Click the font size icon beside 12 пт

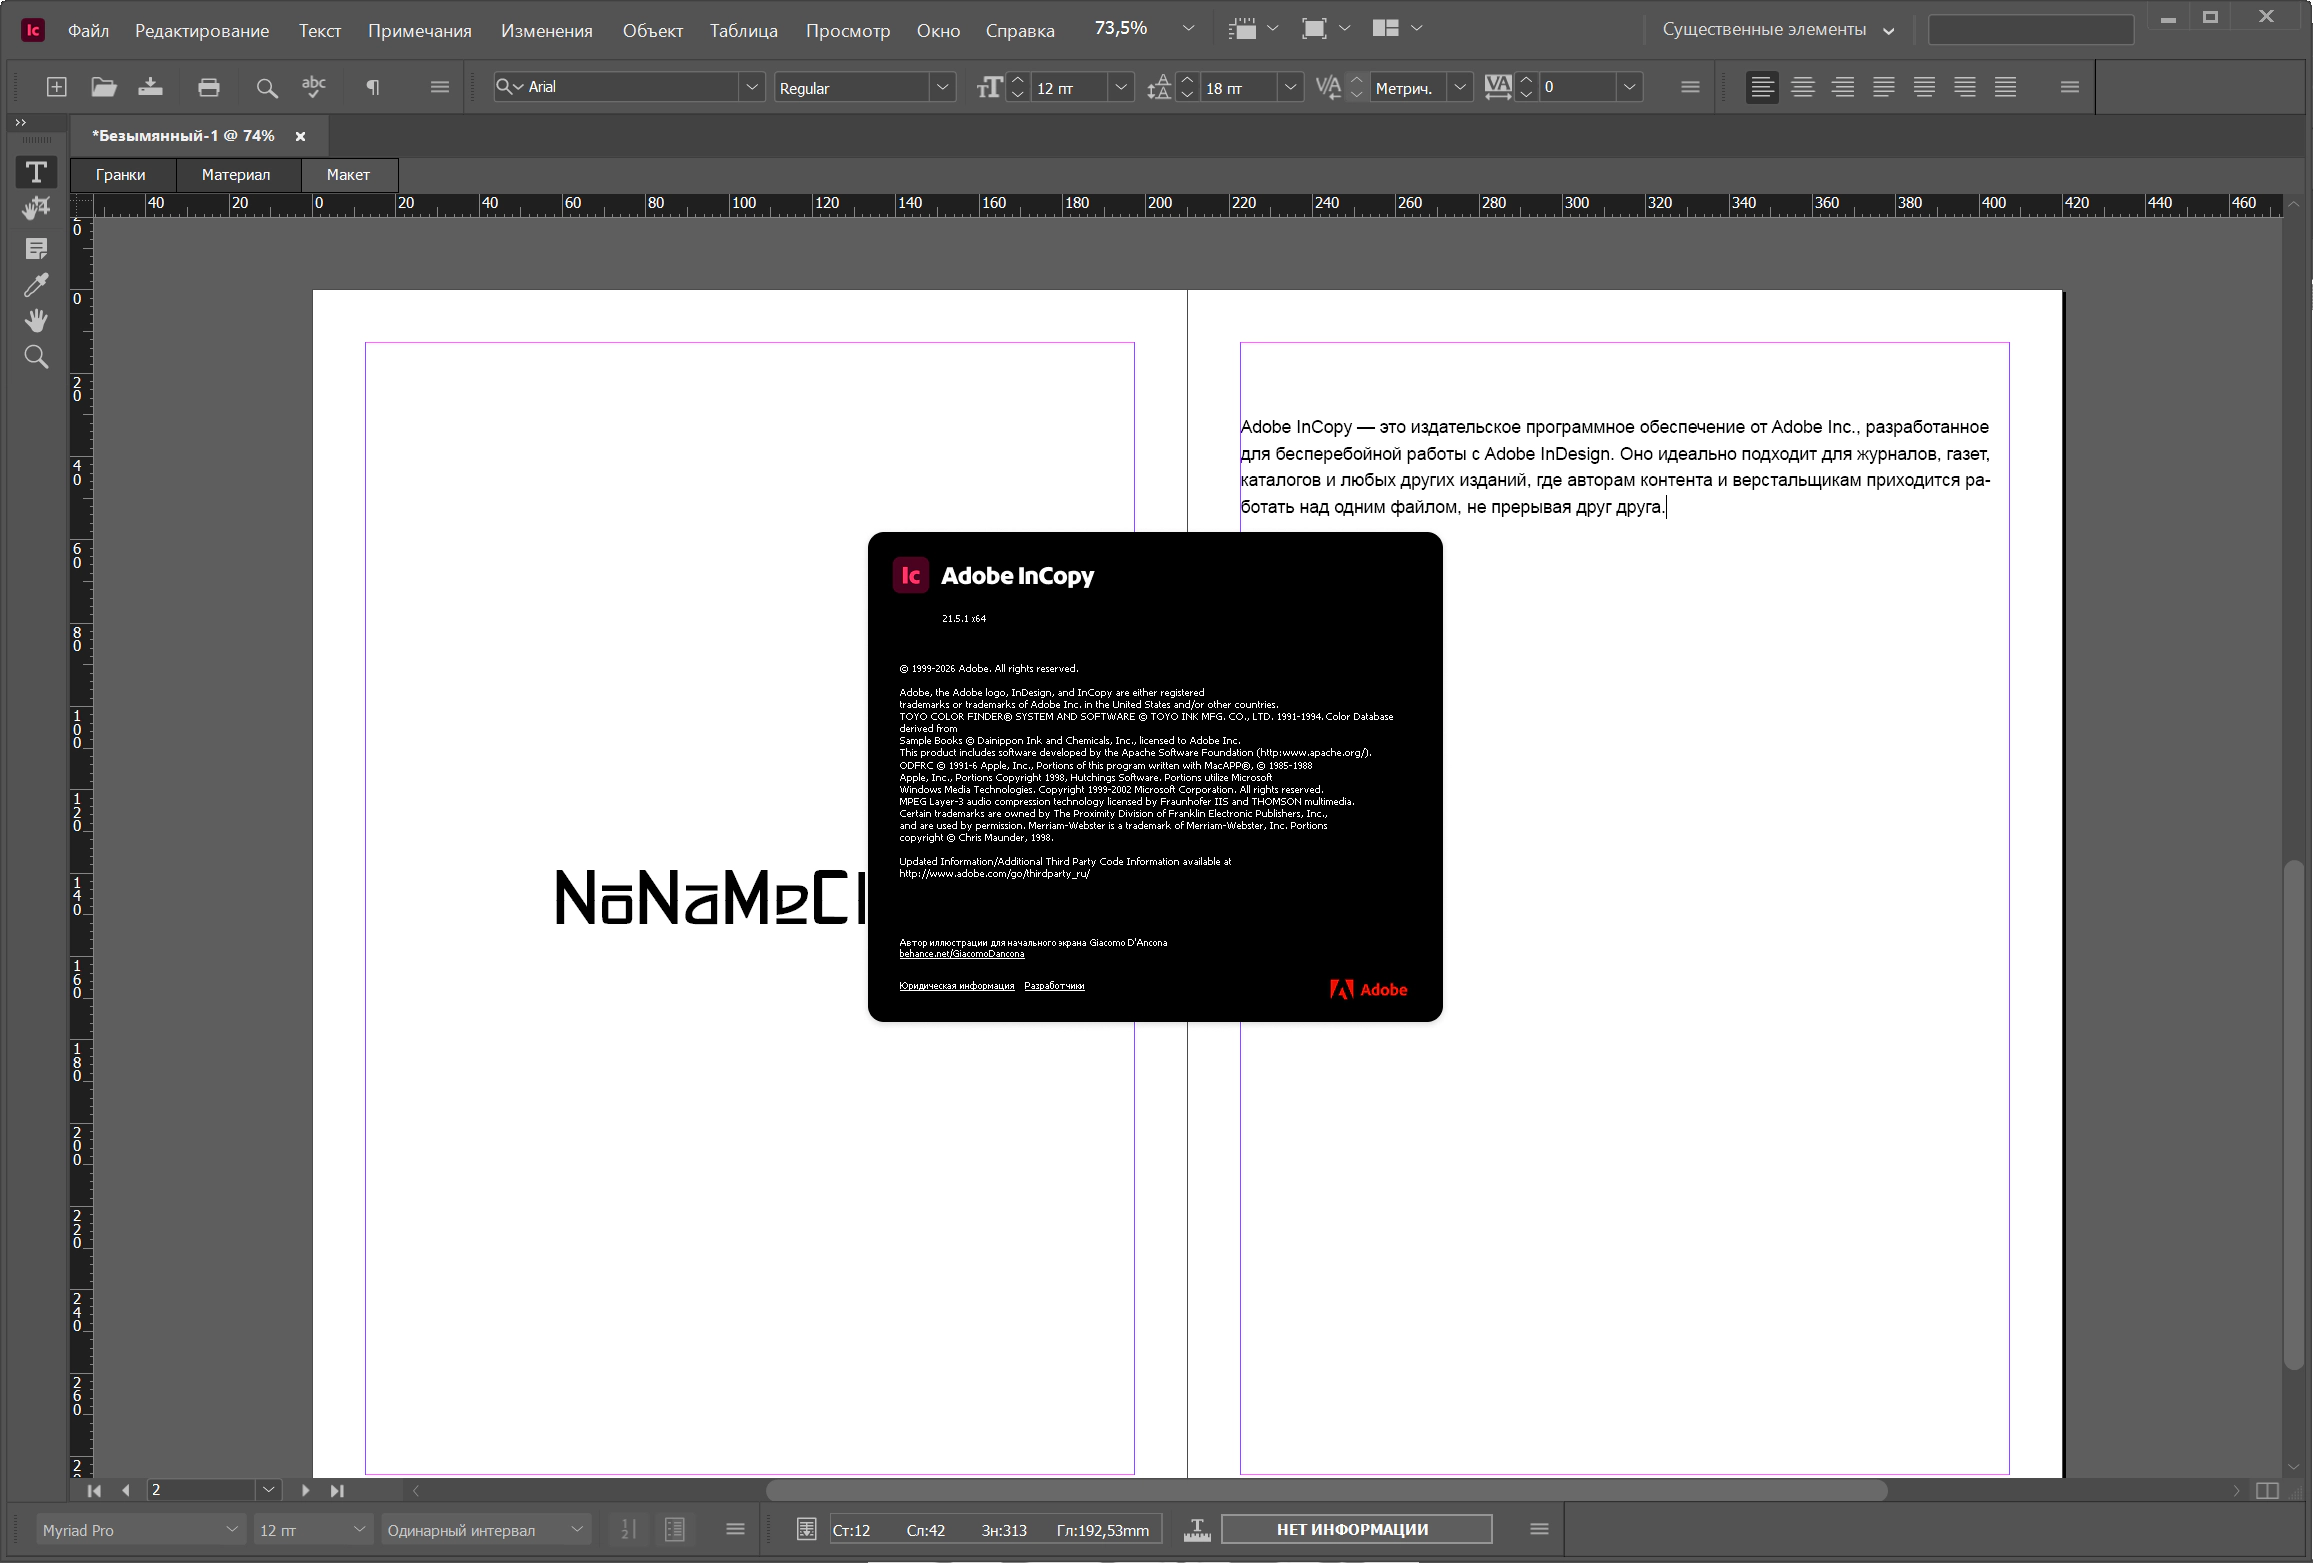coord(989,88)
